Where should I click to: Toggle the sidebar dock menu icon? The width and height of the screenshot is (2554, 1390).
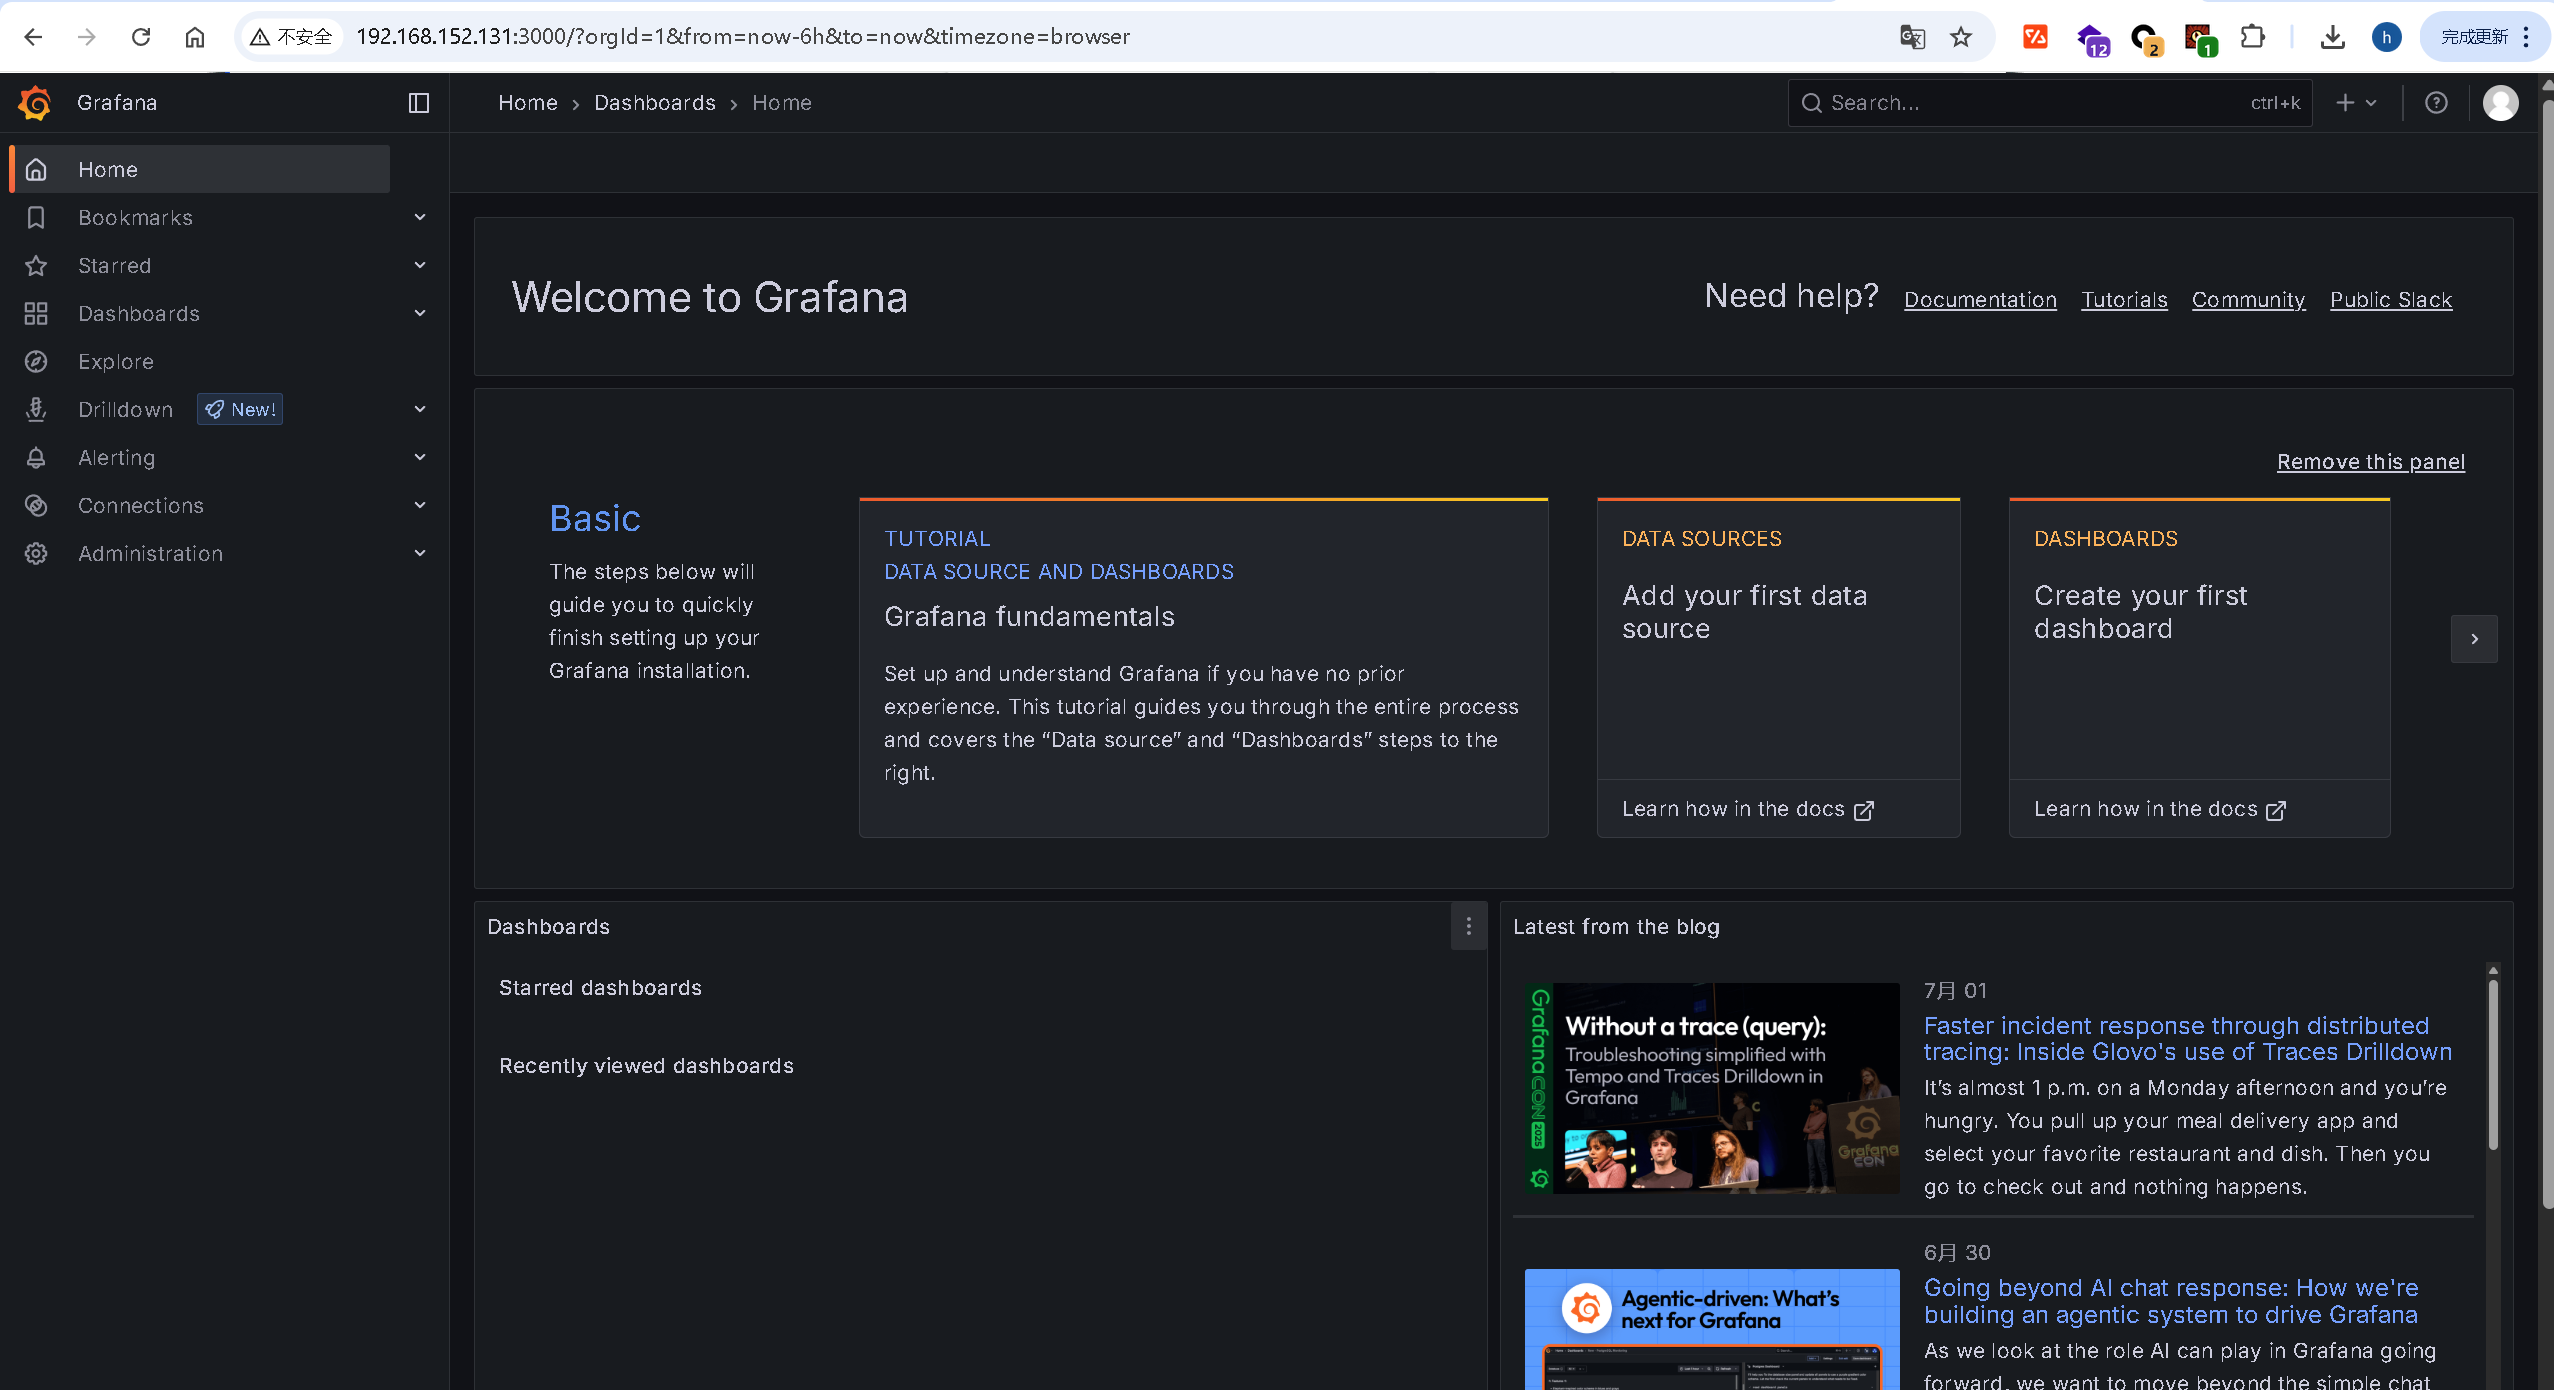419,103
